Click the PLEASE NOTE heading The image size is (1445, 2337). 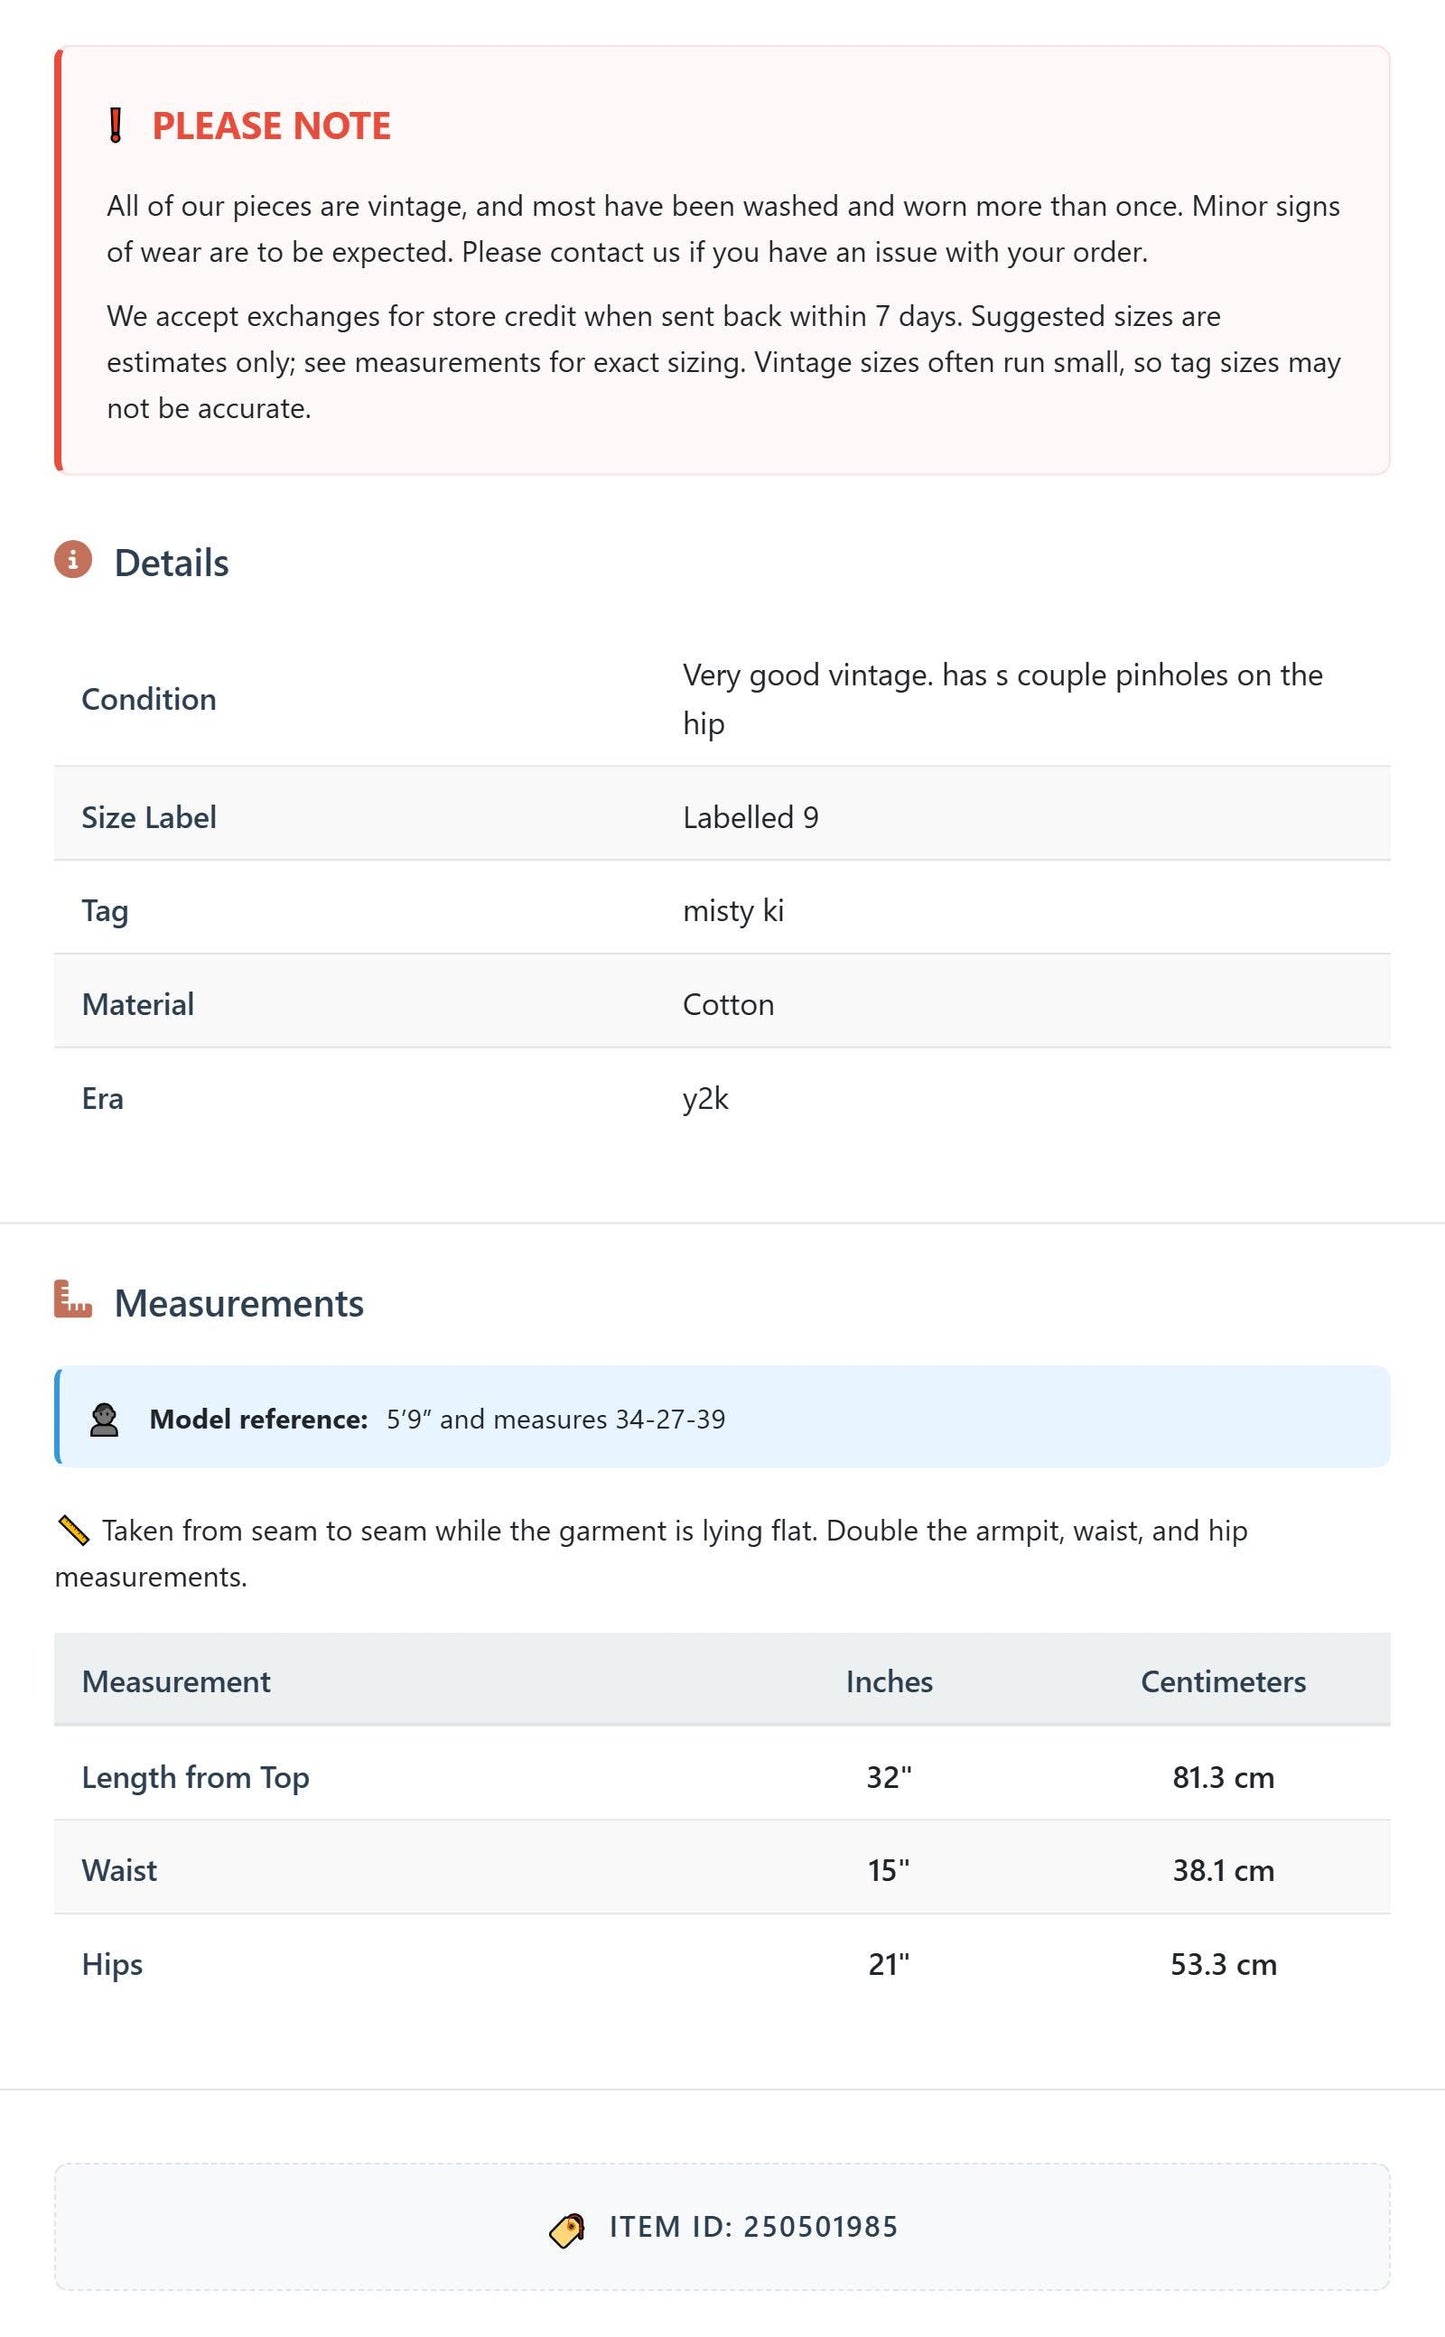click(271, 126)
